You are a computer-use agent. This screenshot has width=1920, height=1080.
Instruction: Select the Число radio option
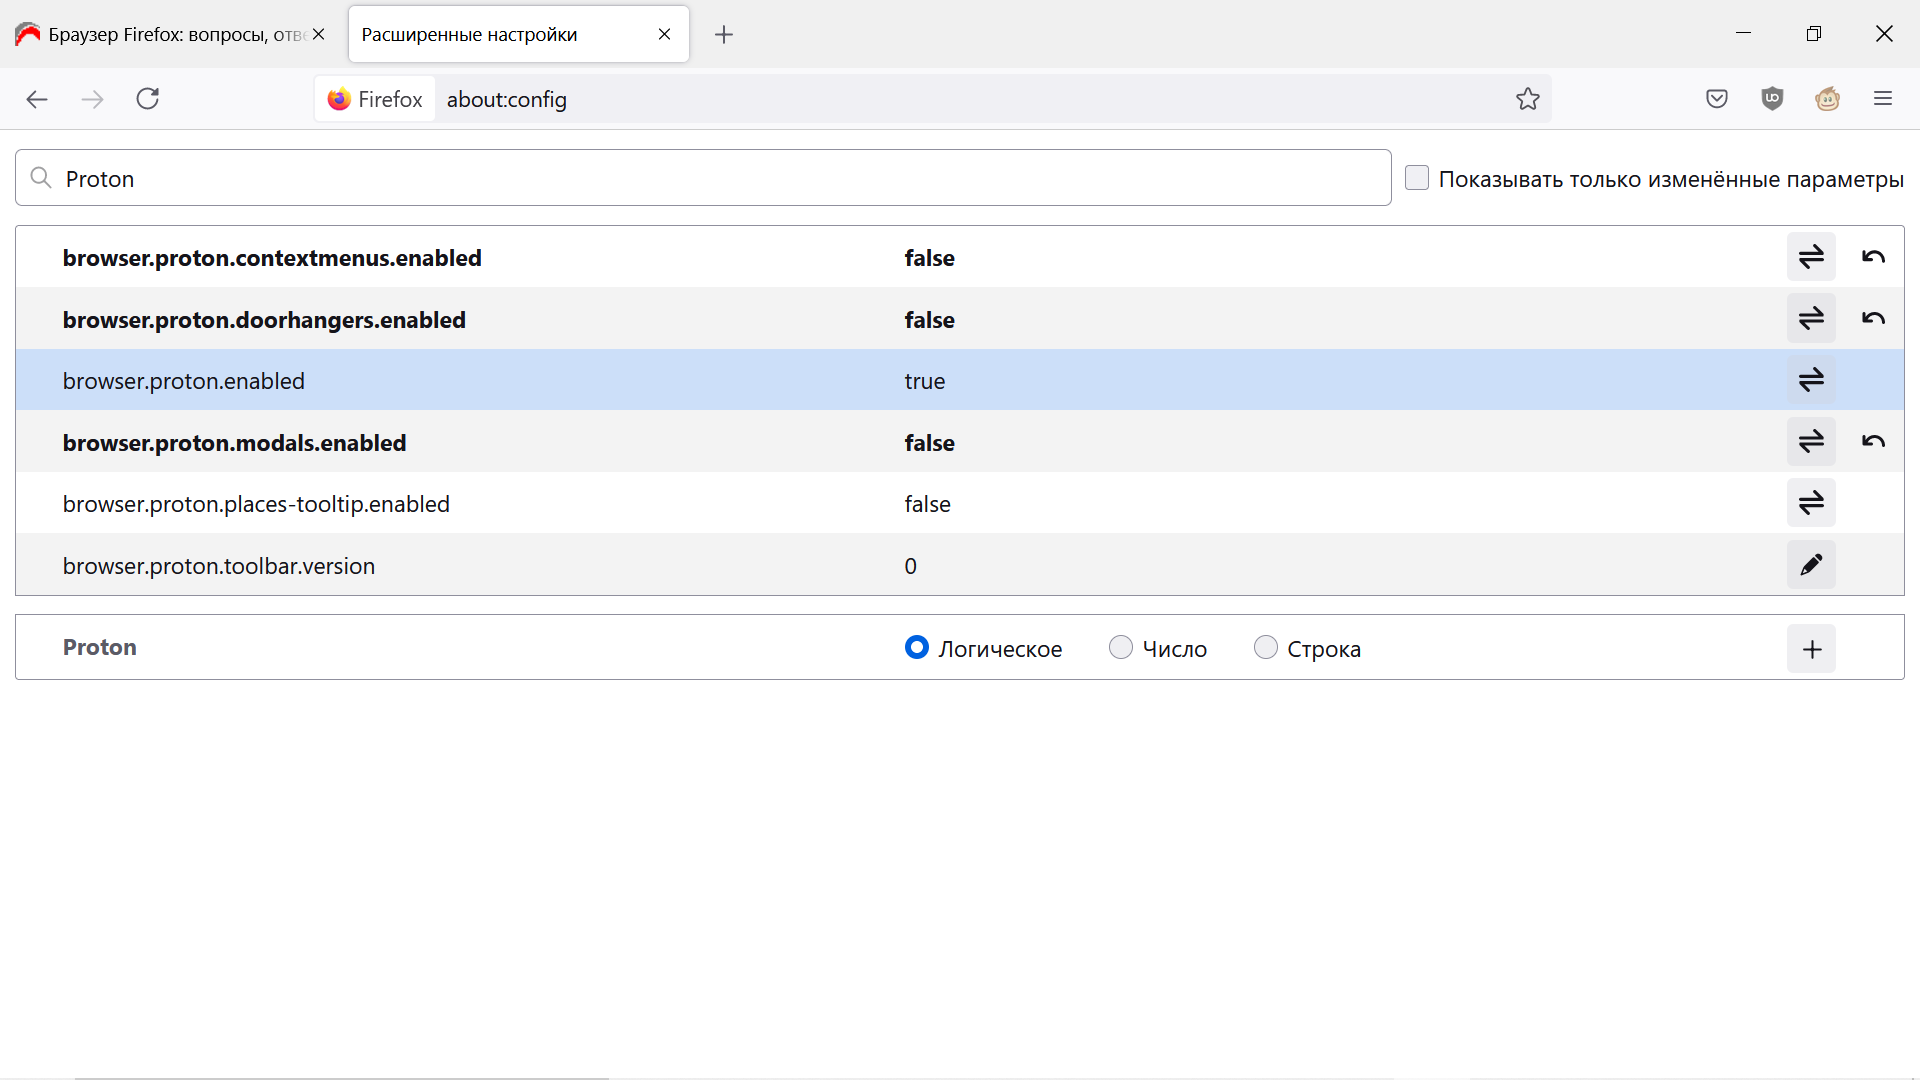click(1121, 648)
